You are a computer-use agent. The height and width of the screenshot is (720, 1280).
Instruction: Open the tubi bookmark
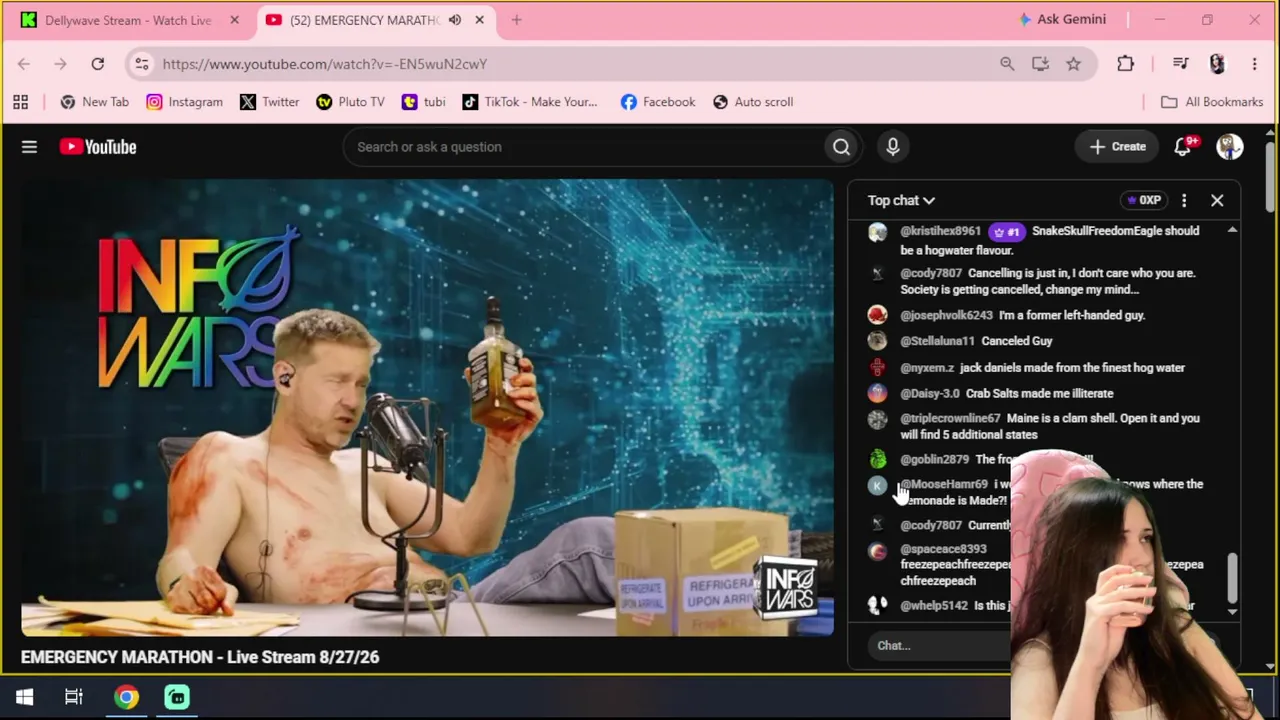click(x=423, y=102)
